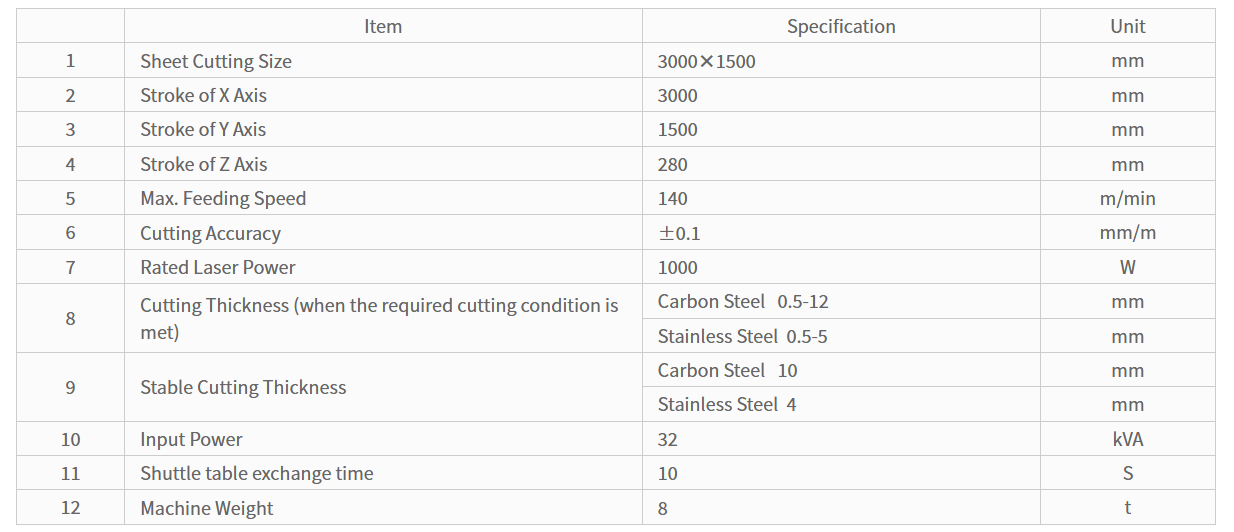Click the 3000×1500 specification value

(x=706, y=61)
